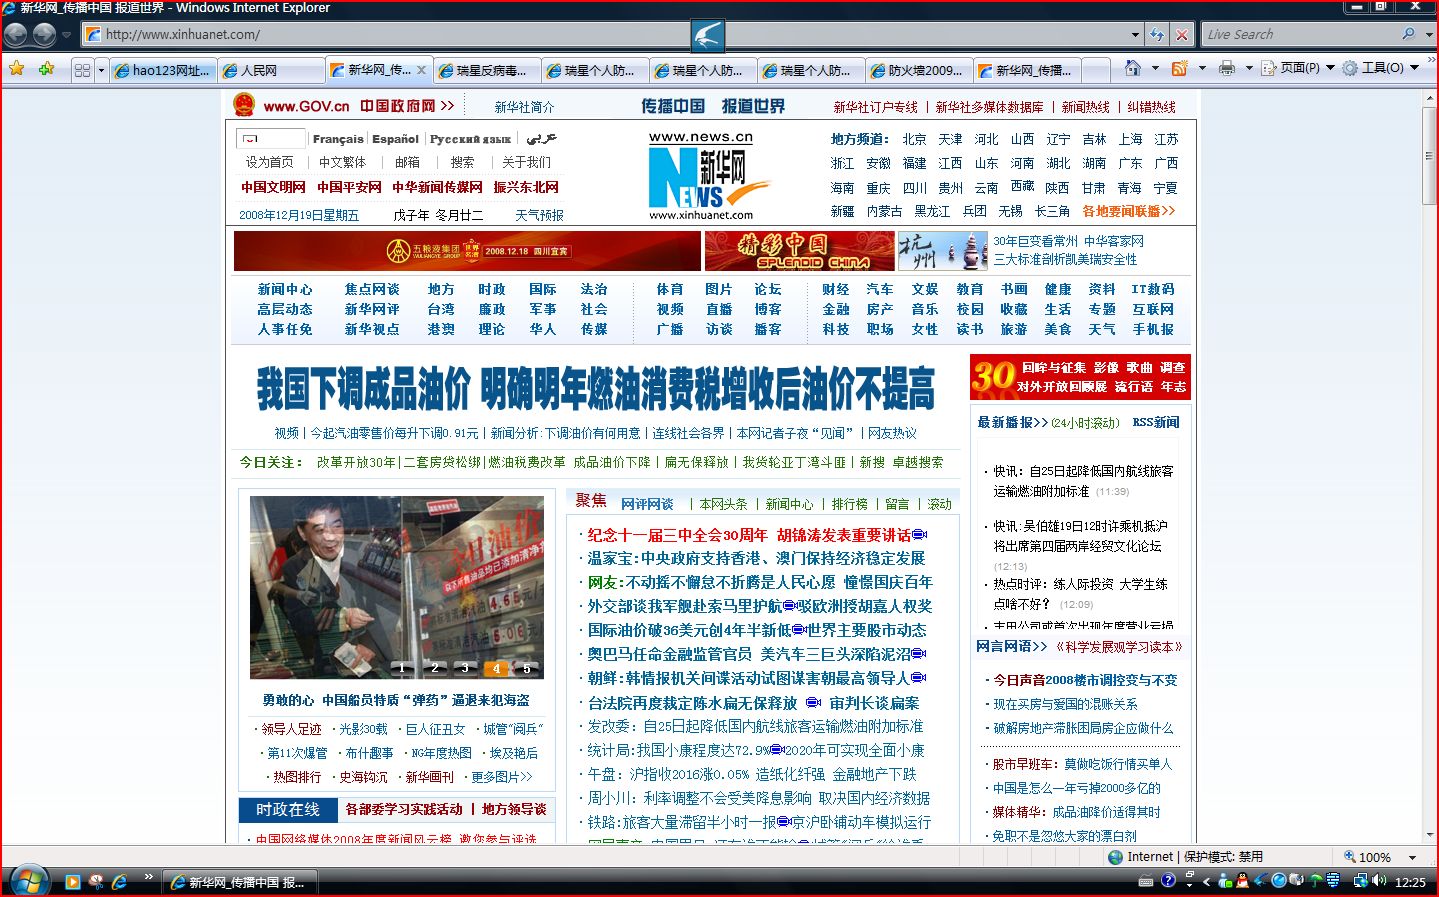The height and width of the screenshot is (897, 1439).
Task: Open the 页面(P) Page menu
Action: coord(1298,68)
